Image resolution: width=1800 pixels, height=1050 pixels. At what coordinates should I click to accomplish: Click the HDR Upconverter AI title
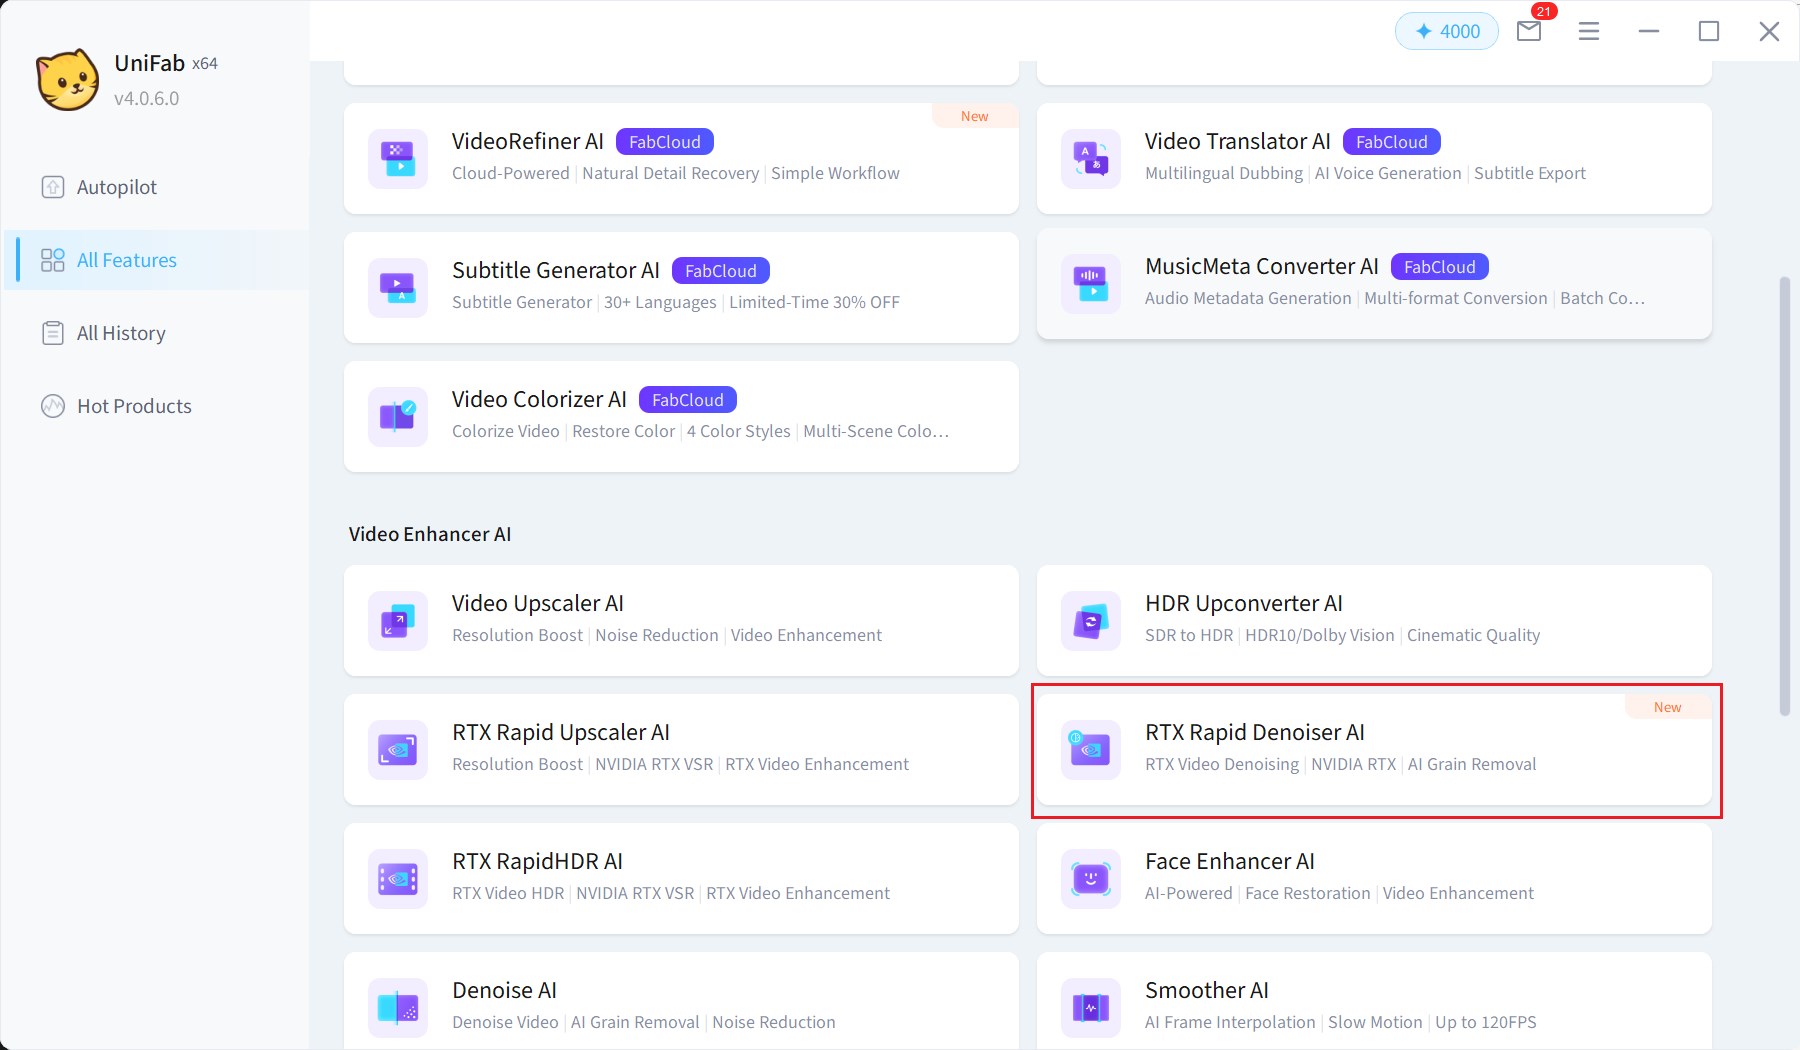point(1244,603)
